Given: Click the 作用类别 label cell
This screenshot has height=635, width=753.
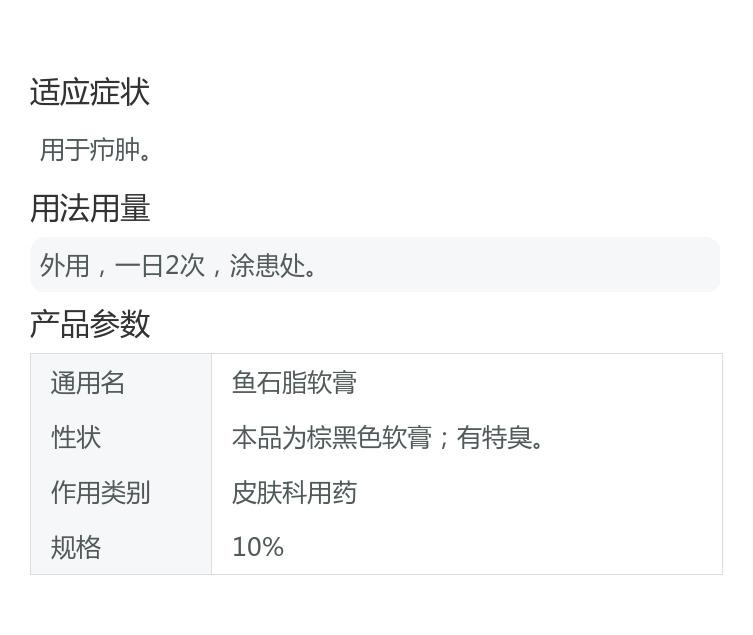Looking at the screenshot, I should click(x=121, y=492).
